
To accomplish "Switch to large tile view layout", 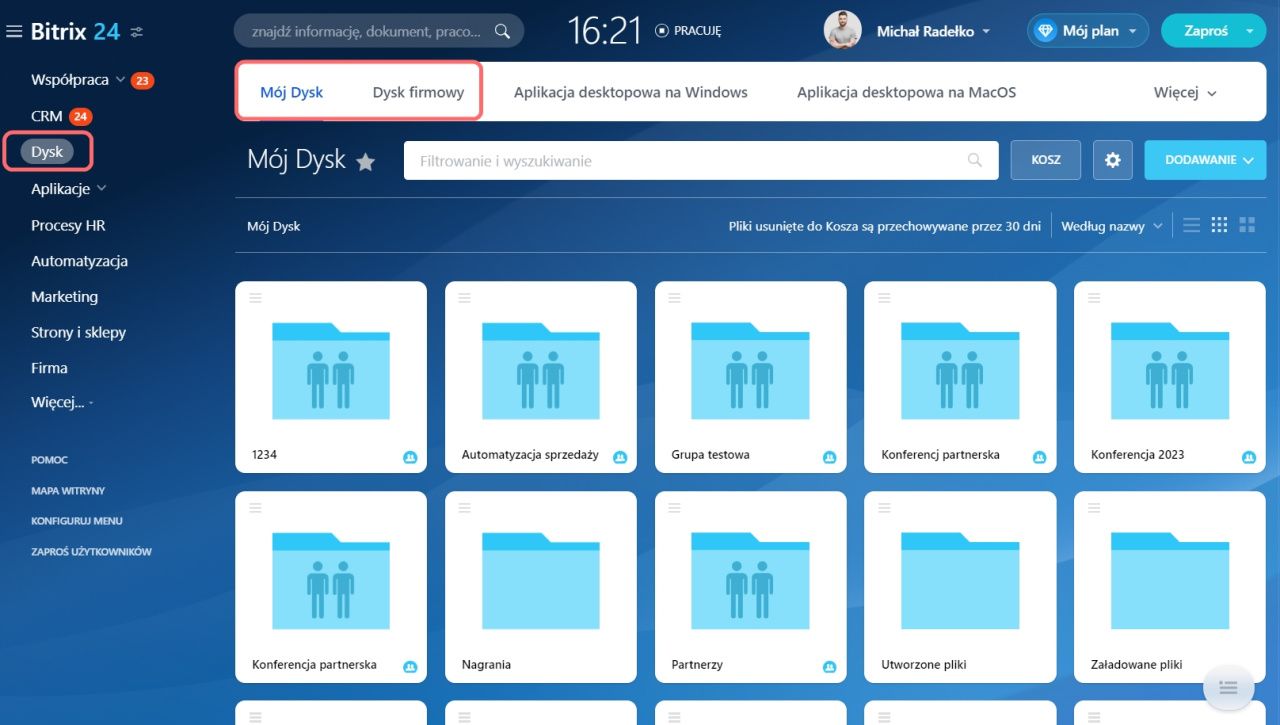I will [x=1247, y=225].
